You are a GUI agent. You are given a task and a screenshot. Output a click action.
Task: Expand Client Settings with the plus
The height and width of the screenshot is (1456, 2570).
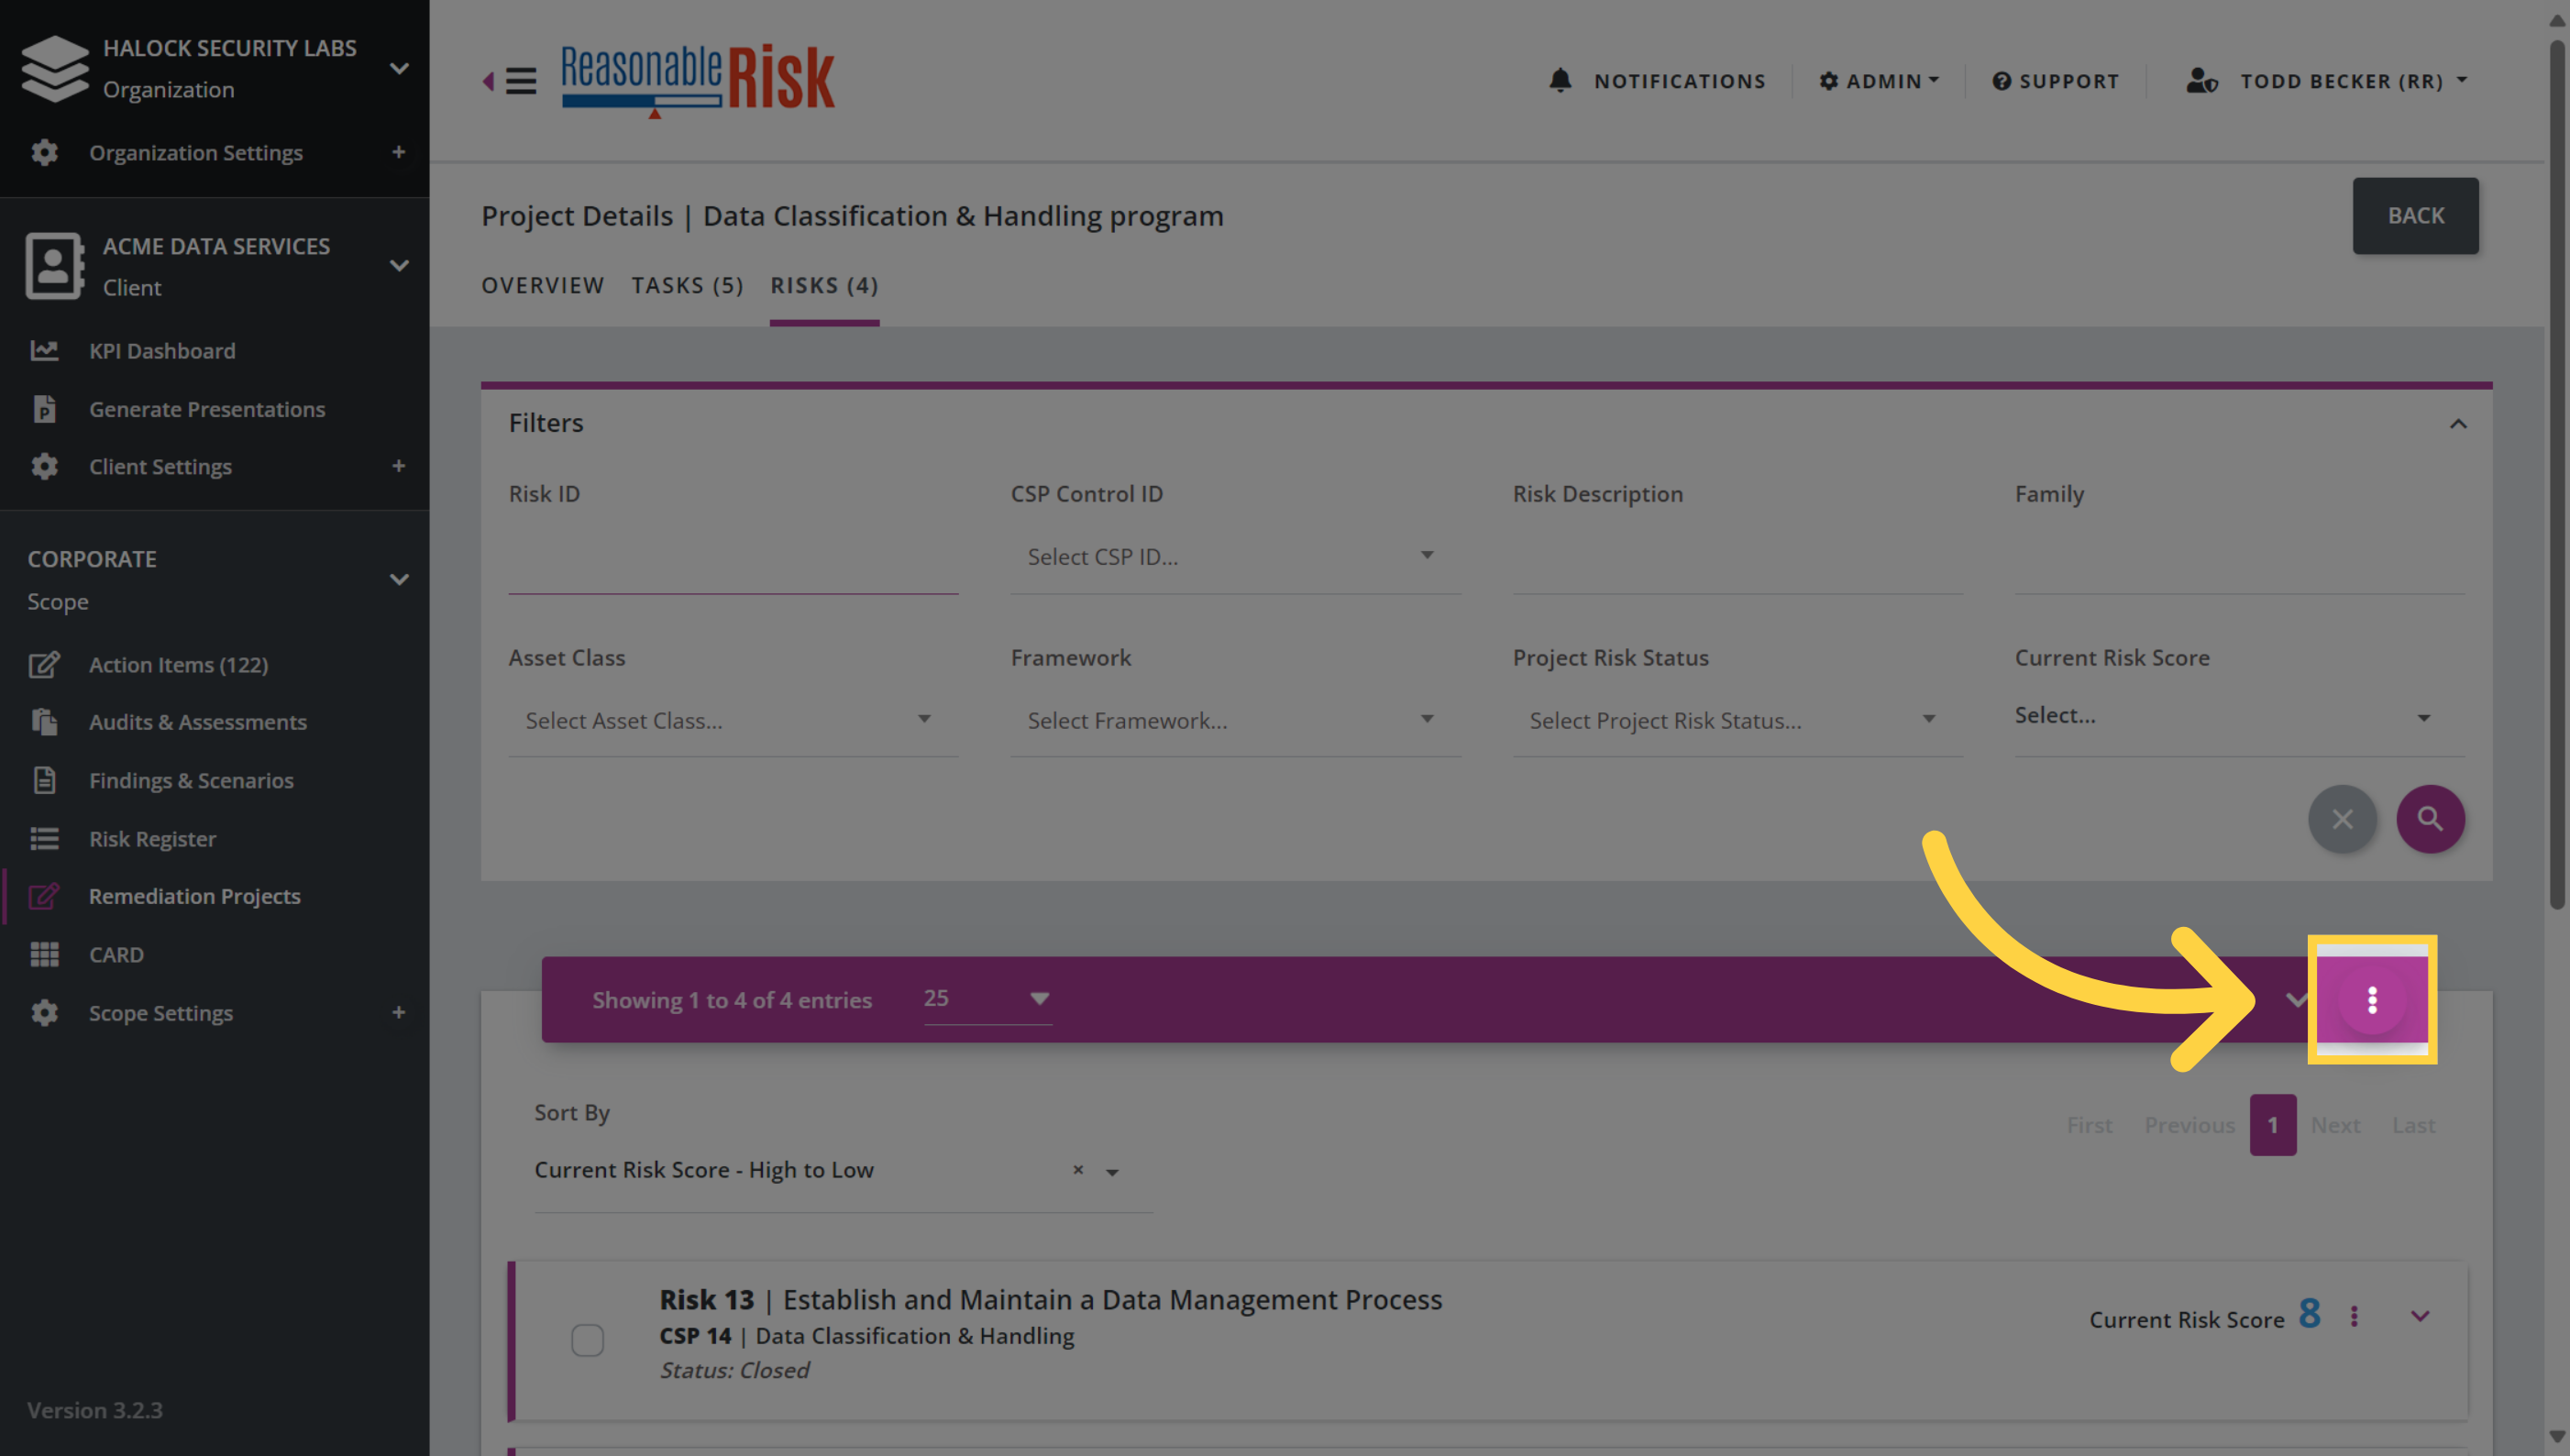399,466
